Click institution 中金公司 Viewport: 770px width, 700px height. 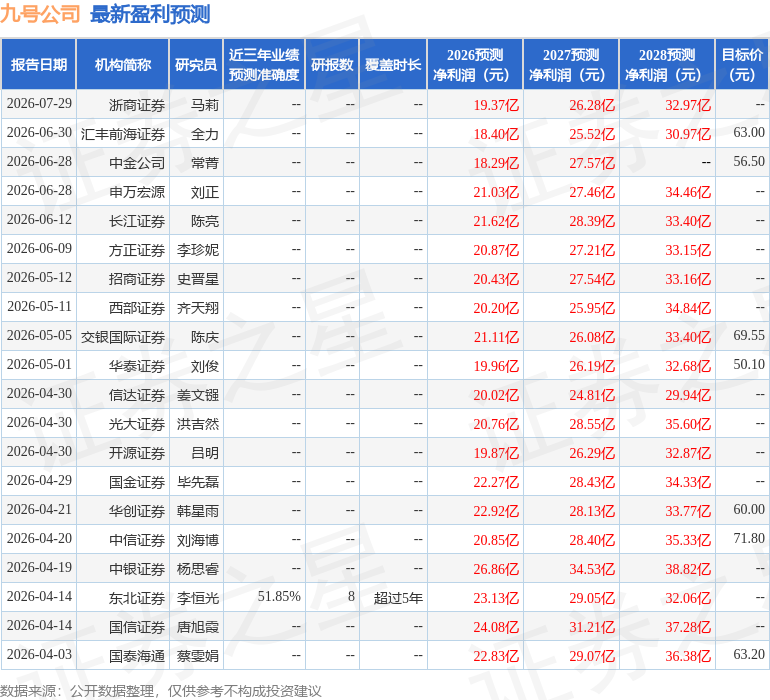(x=137, y=163)
